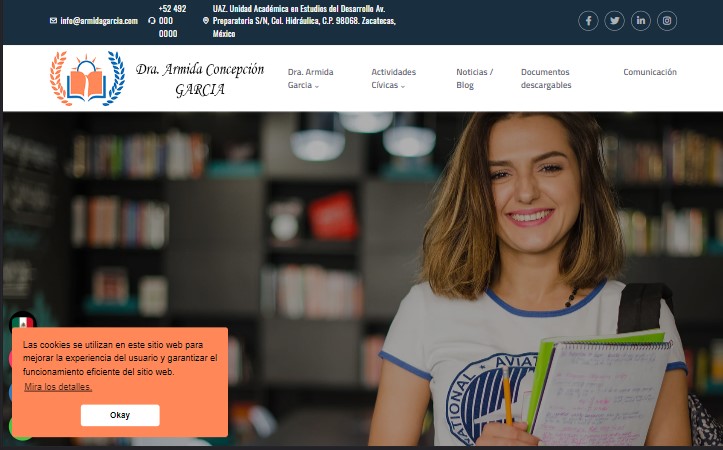
Task: Open the Mira los detalles link
Action: 58,387
